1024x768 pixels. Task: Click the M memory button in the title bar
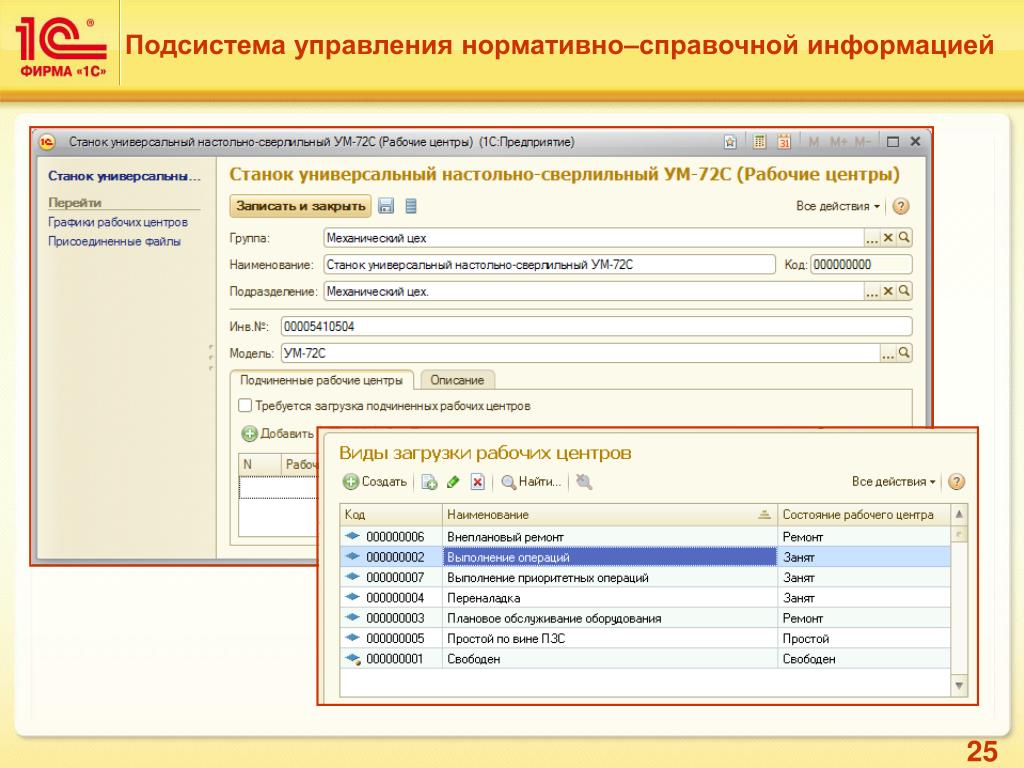(814, 142)
